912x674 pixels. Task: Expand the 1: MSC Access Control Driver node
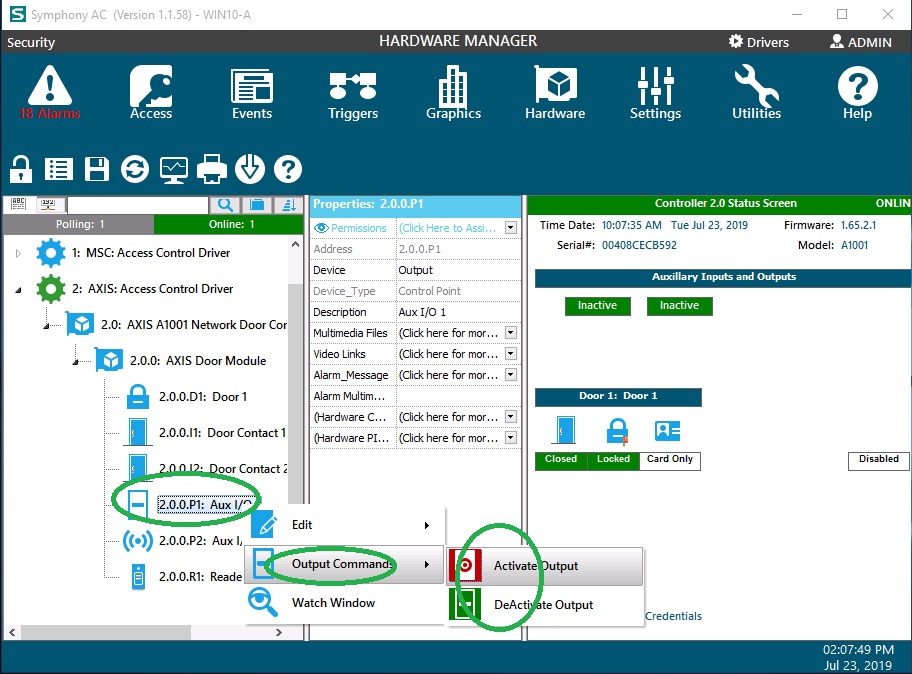coord(19,253)
